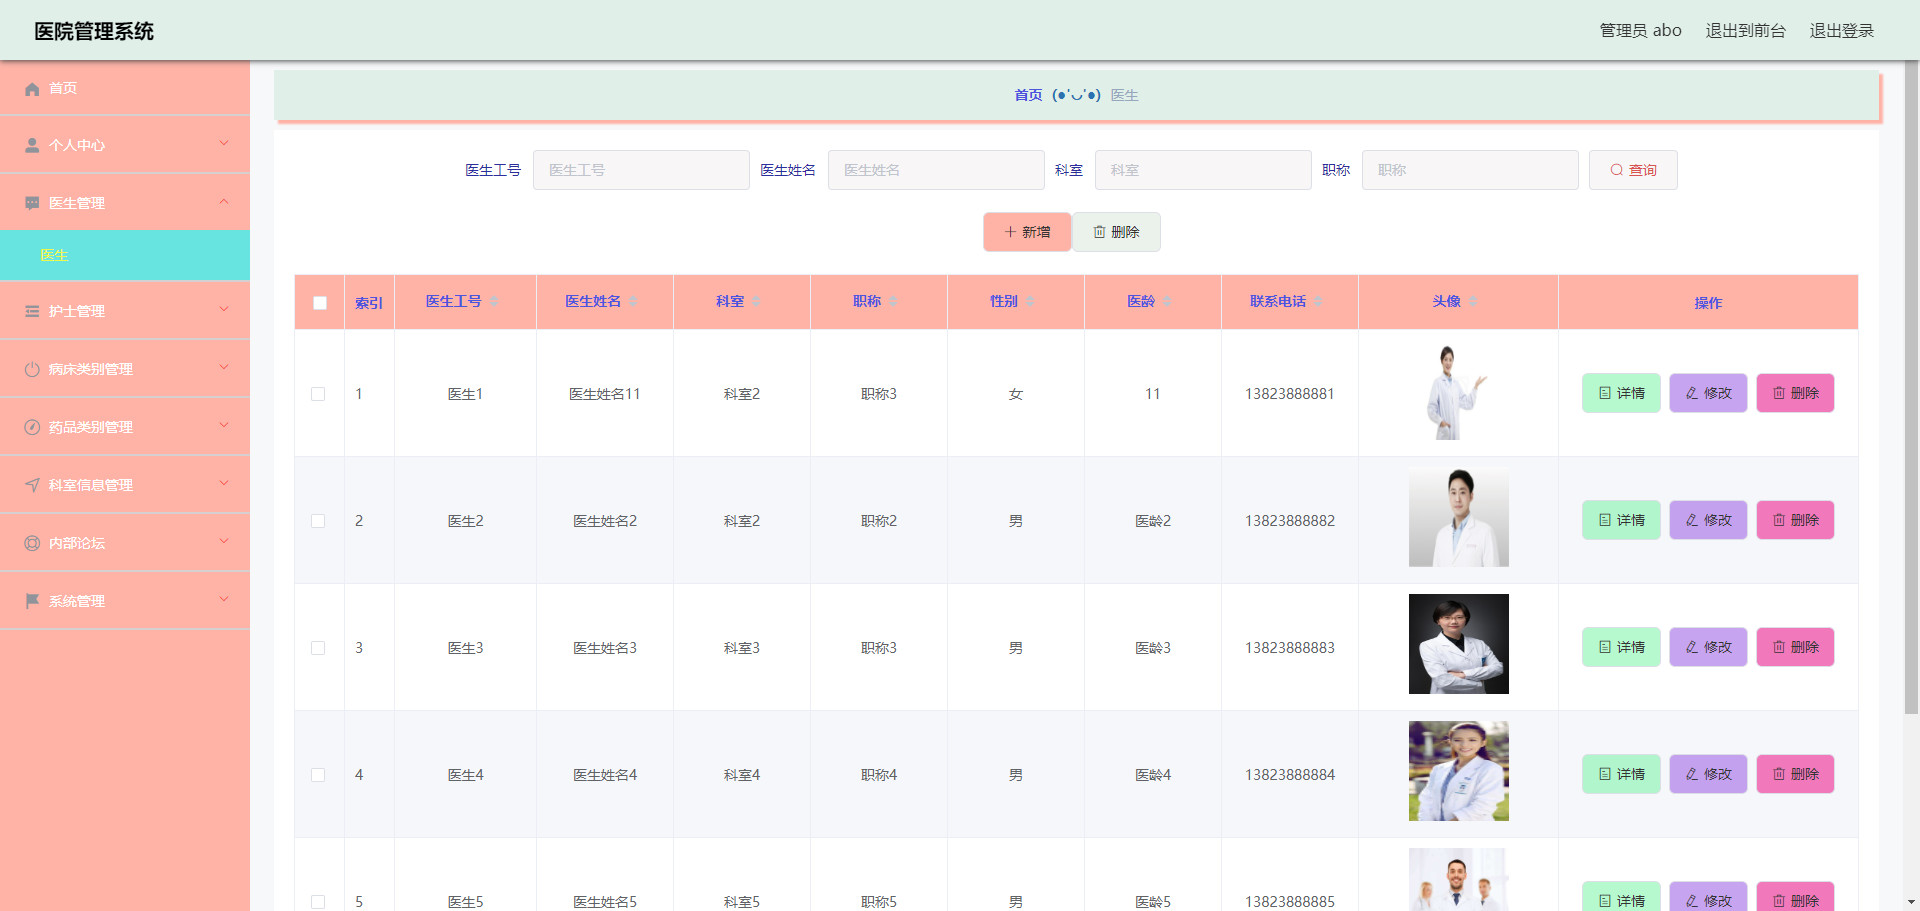Toggle the select-all checkbox in table header
This screenshot has width=1920, height=911.
pos(320,303)
